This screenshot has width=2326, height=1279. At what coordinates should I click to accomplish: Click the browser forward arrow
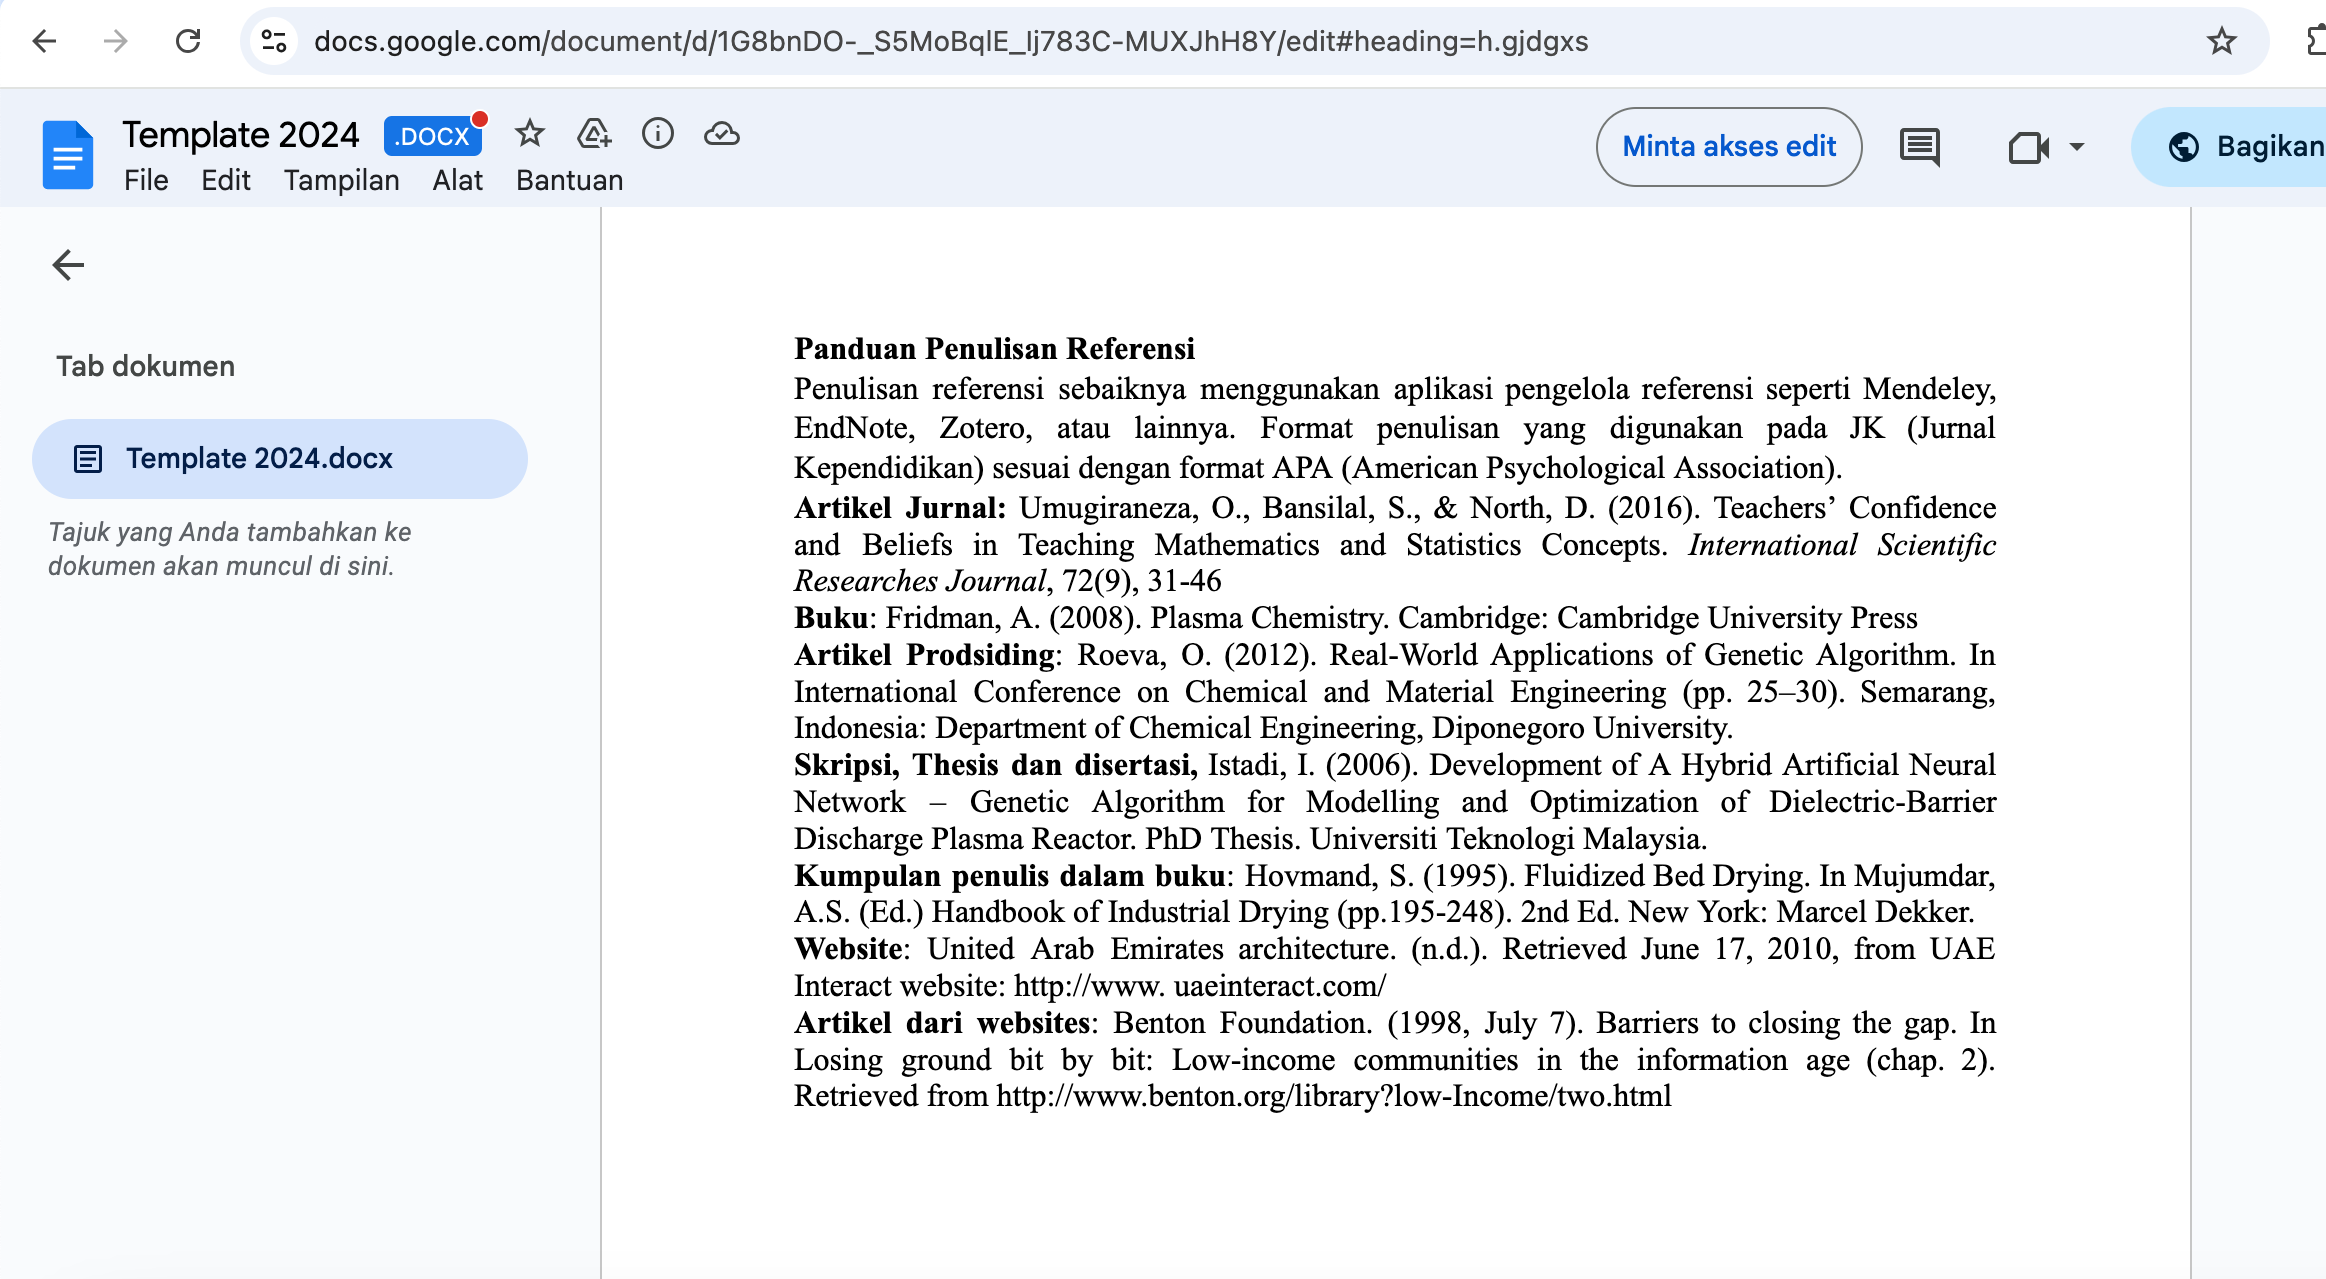(x=116, y=41)
